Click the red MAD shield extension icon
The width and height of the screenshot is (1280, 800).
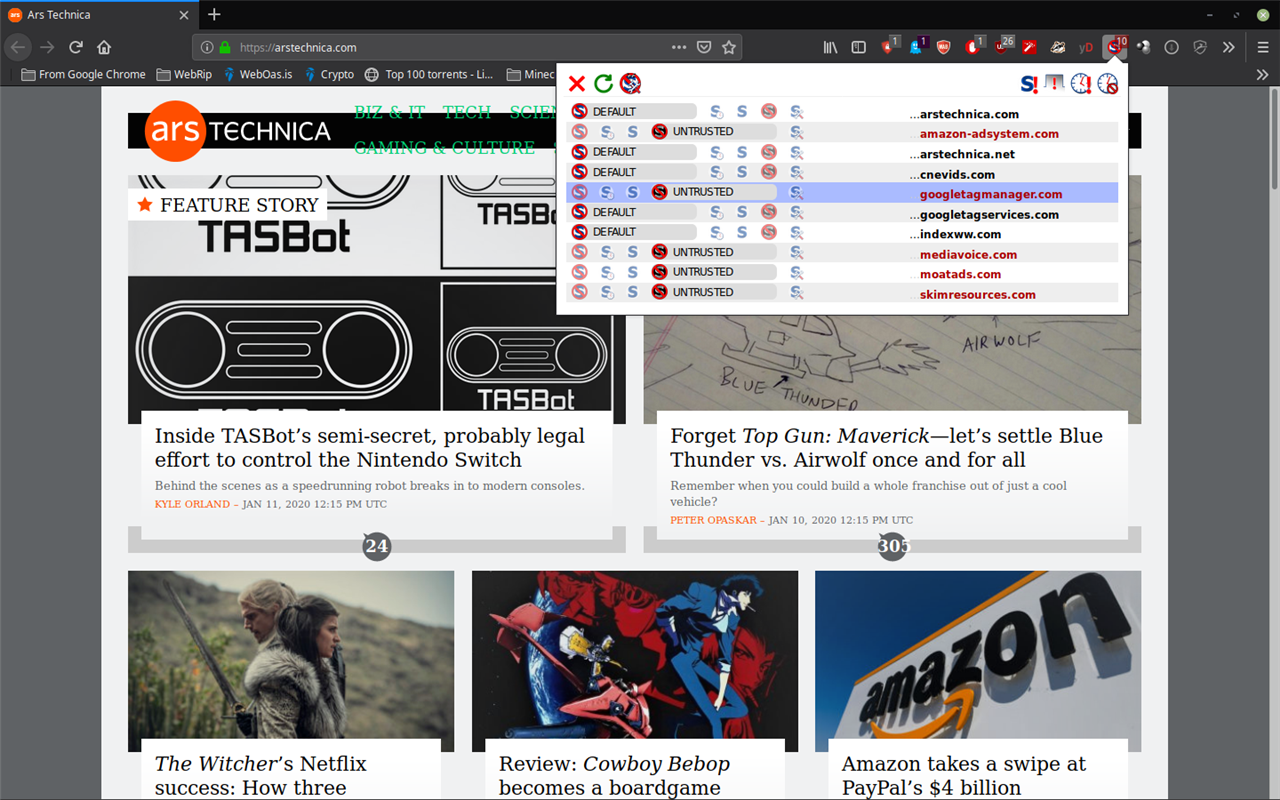click(x=944, y=47)
